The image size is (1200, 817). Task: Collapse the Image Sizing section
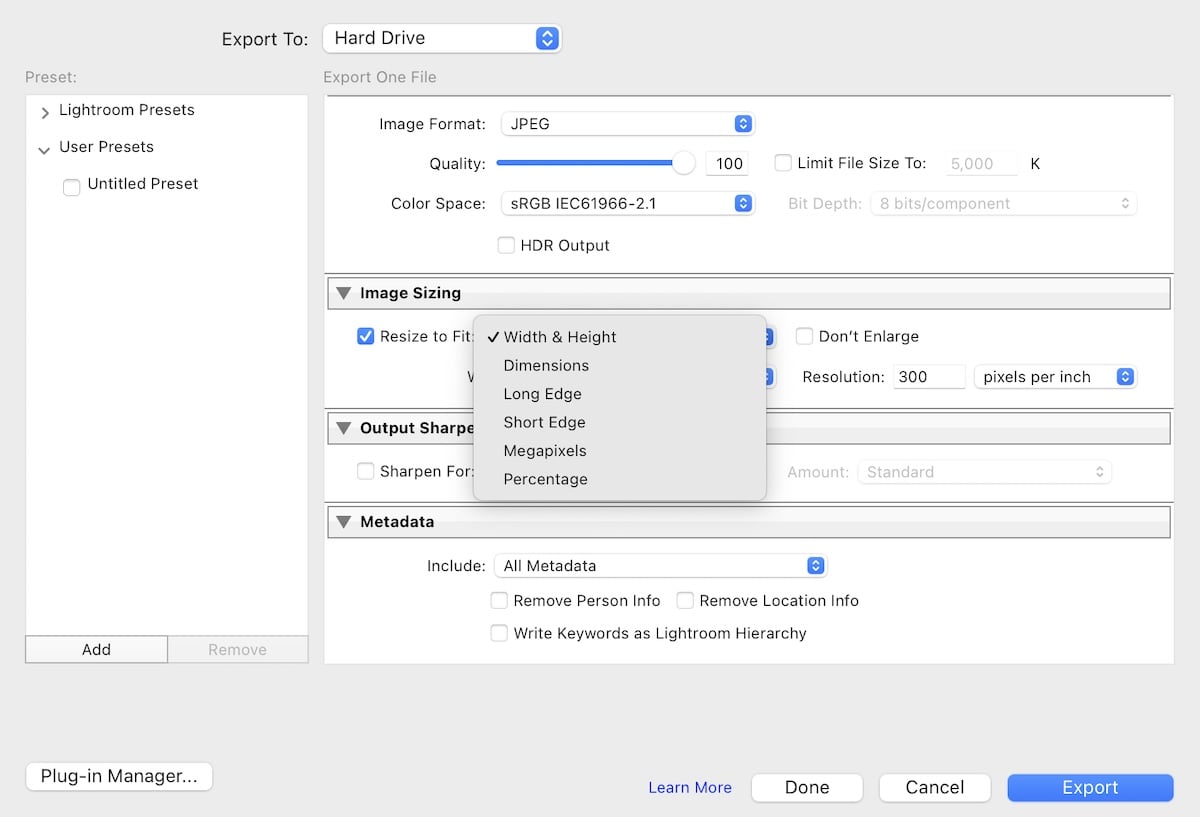(344, 293)
